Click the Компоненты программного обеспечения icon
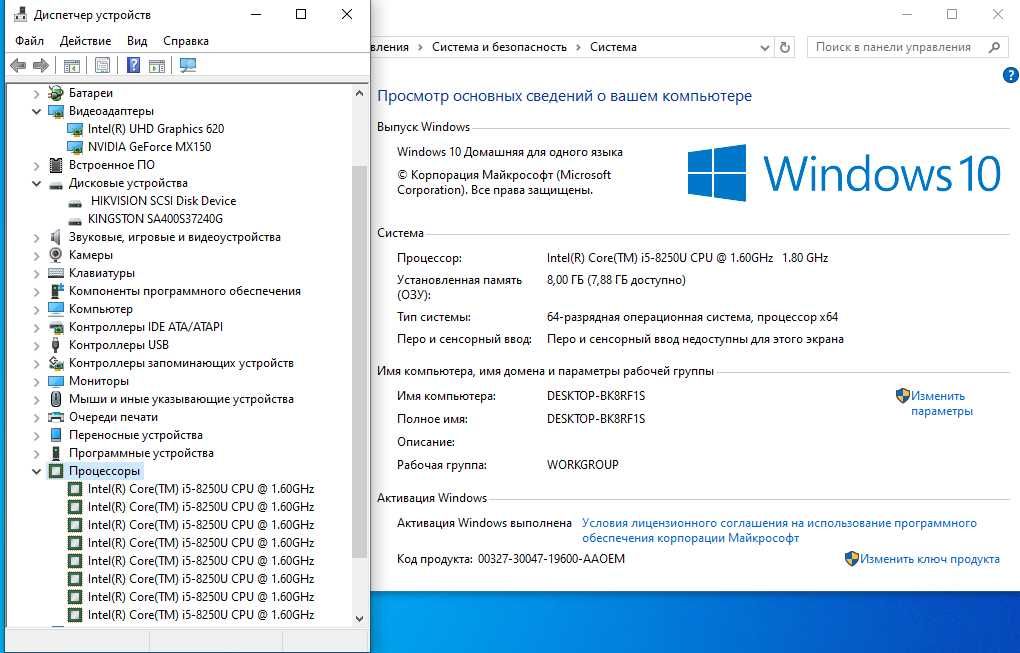 click(56, 291)
